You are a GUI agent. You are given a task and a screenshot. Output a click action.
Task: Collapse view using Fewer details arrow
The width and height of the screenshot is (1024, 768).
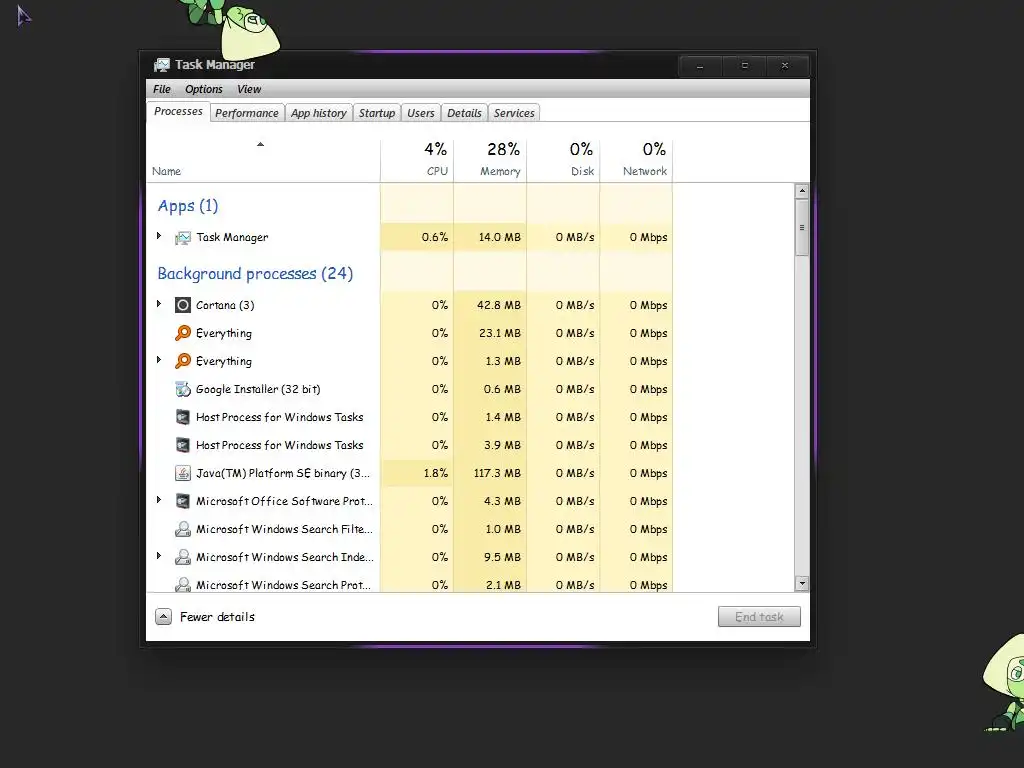tap(163, 616)
